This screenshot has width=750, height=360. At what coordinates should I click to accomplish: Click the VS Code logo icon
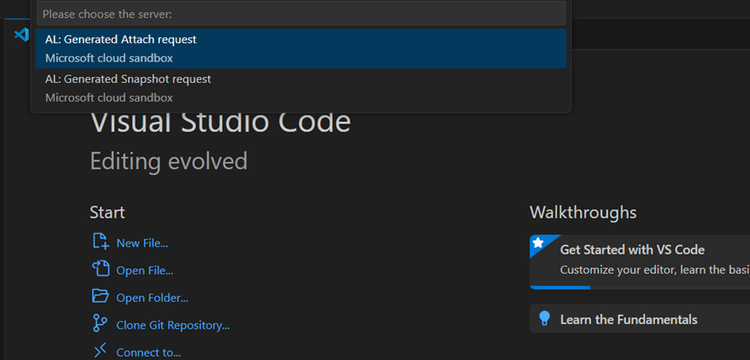[x=21, y=34]
